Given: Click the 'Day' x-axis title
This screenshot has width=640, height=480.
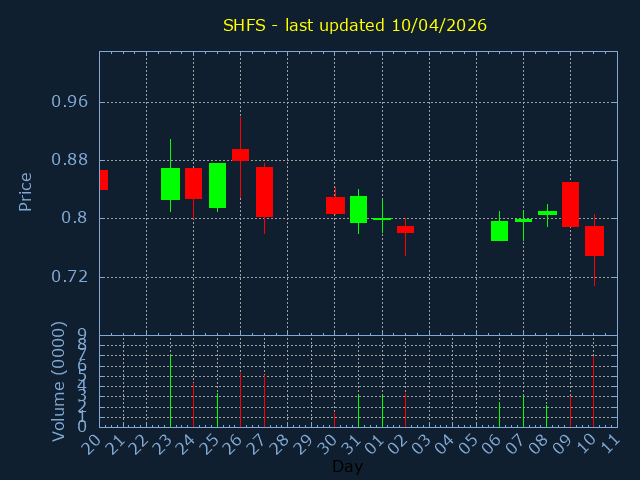Looking at the screenshot, I should click(347, 466).
